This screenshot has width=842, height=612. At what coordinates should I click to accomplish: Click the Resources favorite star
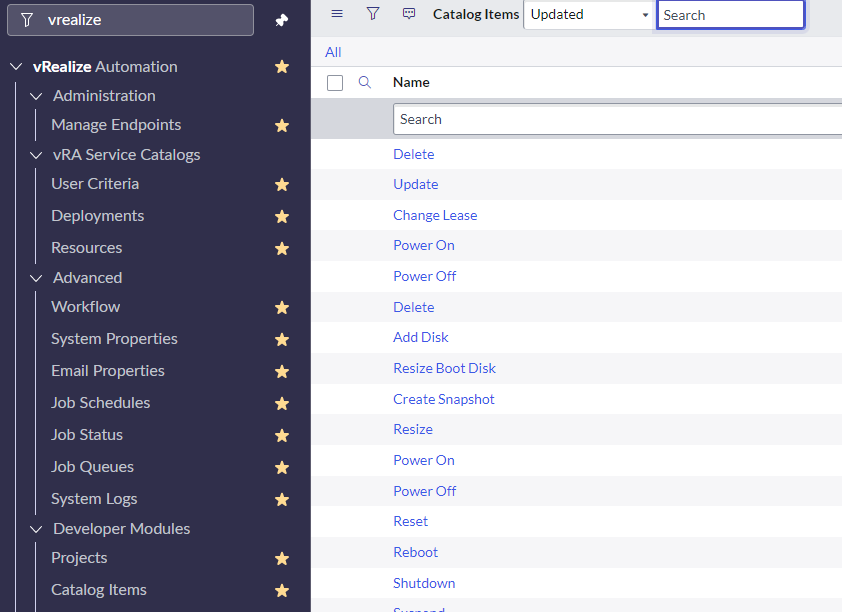[282, 249]
